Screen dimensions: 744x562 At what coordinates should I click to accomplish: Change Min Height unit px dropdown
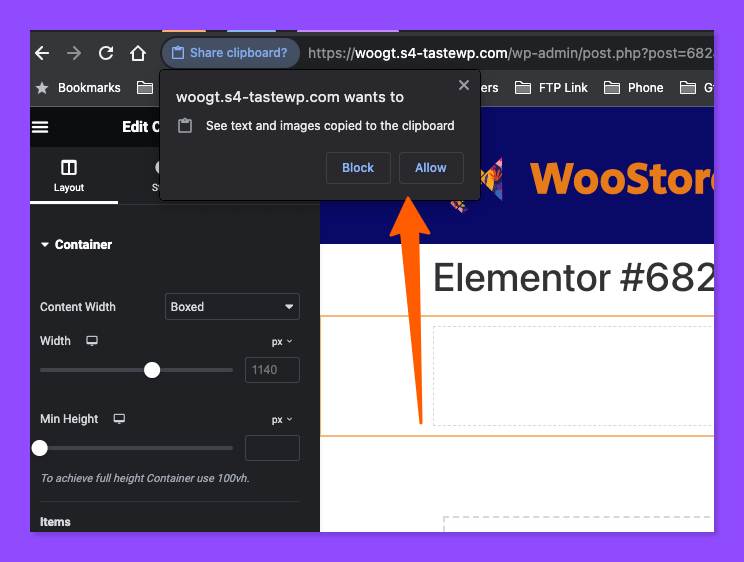point(282,420)
